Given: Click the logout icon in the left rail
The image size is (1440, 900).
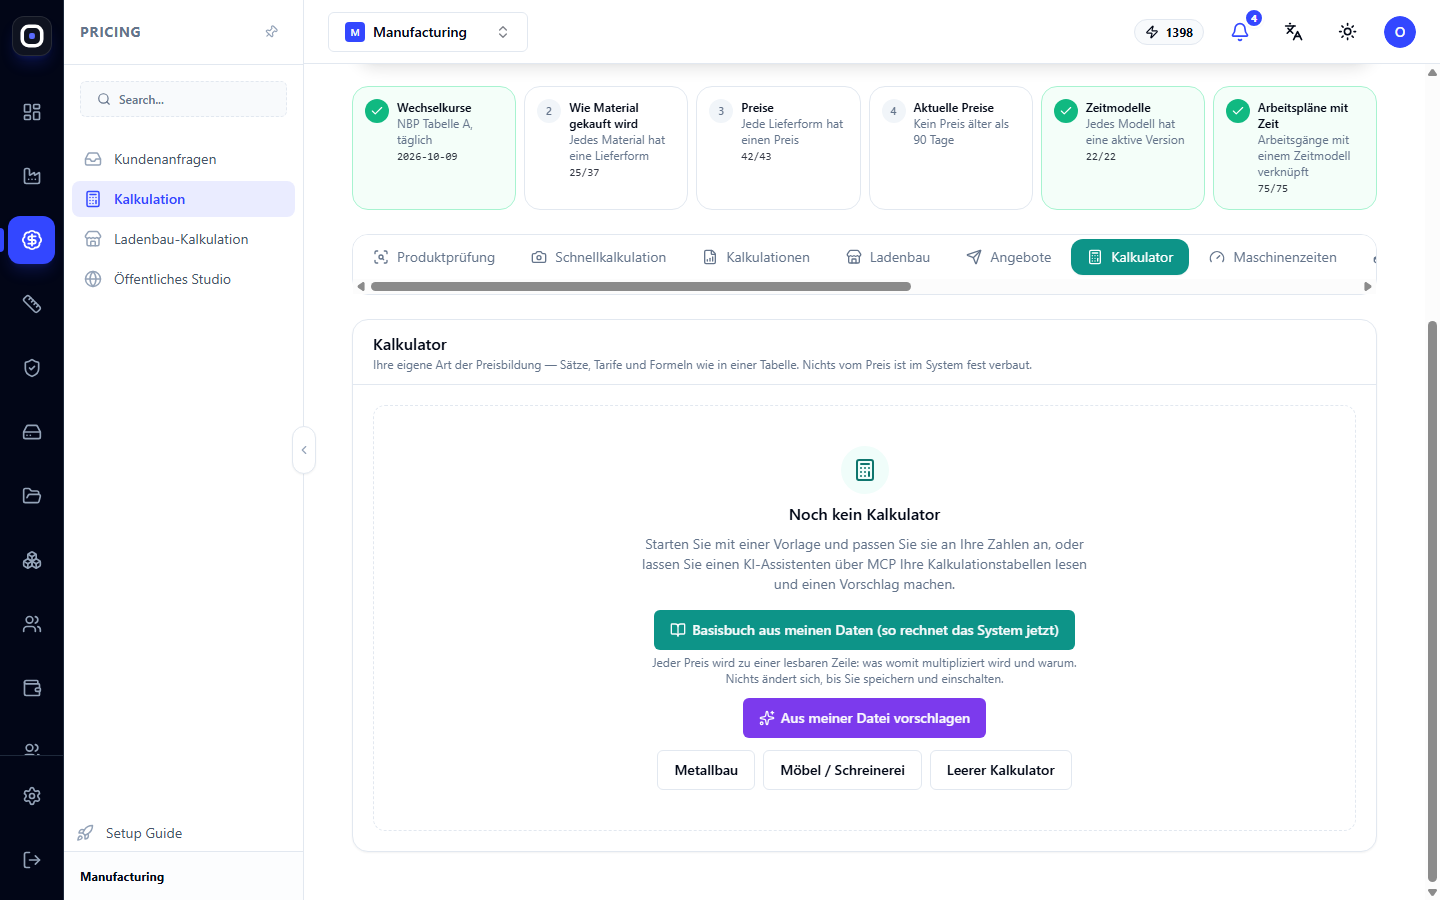Looking at the screenshot, I should pos(32,860).
